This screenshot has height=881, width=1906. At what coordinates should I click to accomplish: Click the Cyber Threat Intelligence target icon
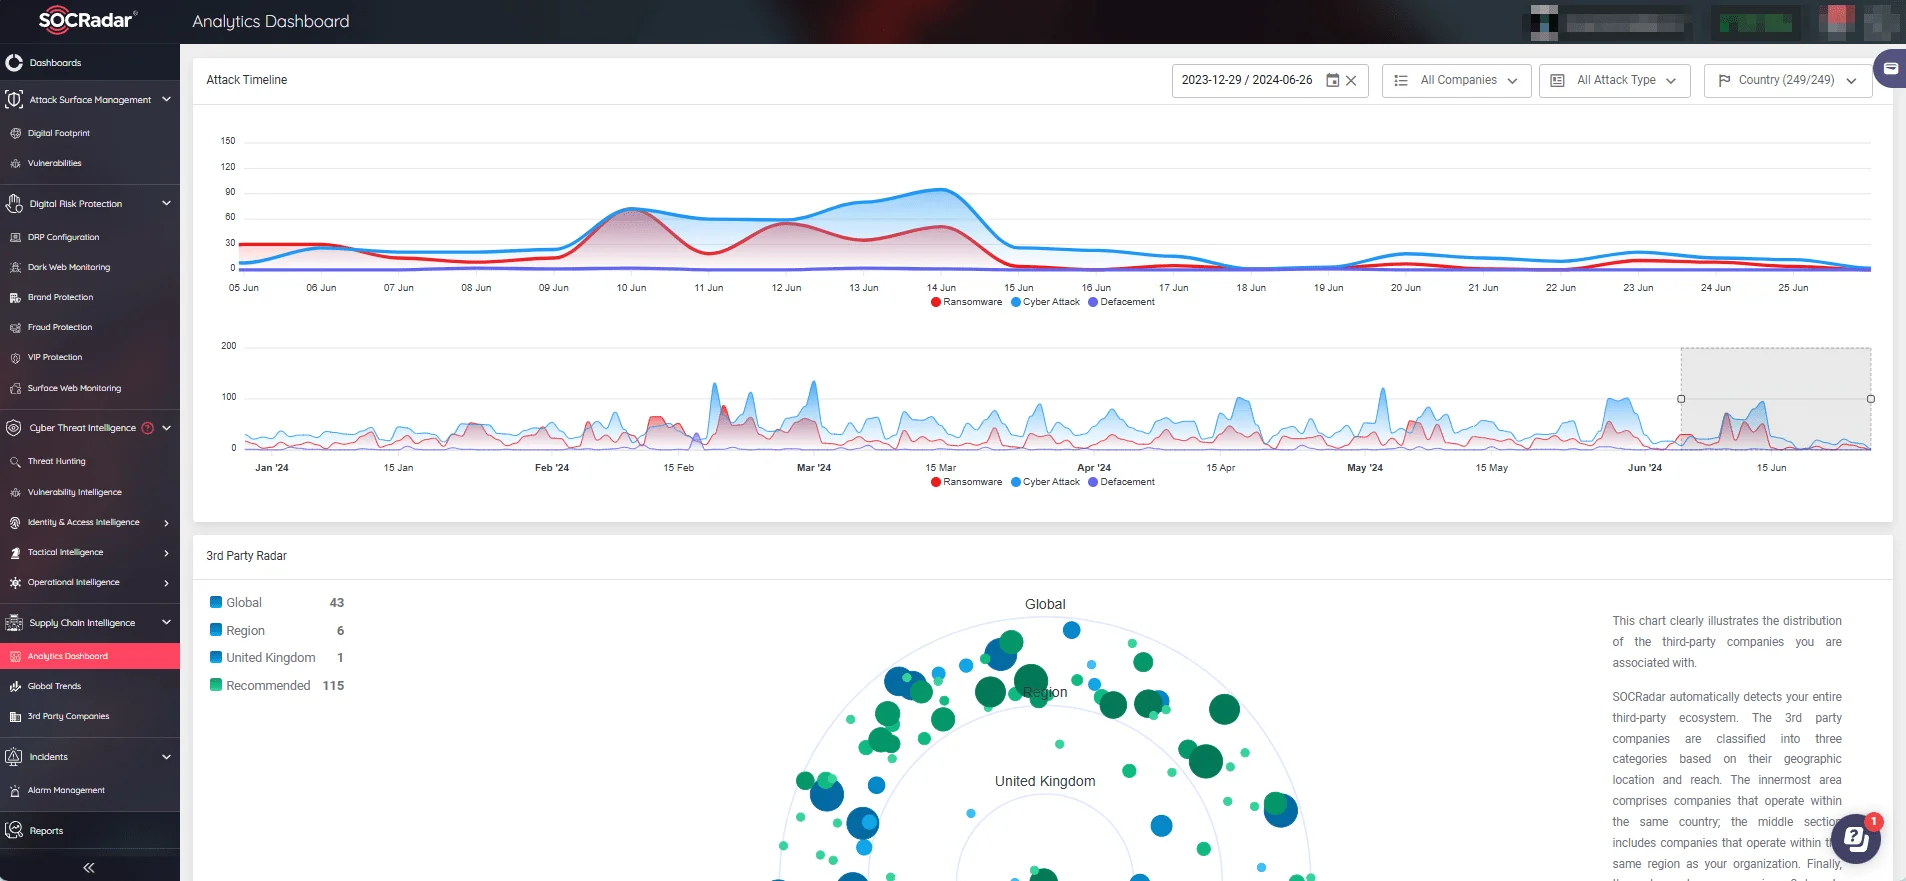pyautogui.click(x=14, y=428)
